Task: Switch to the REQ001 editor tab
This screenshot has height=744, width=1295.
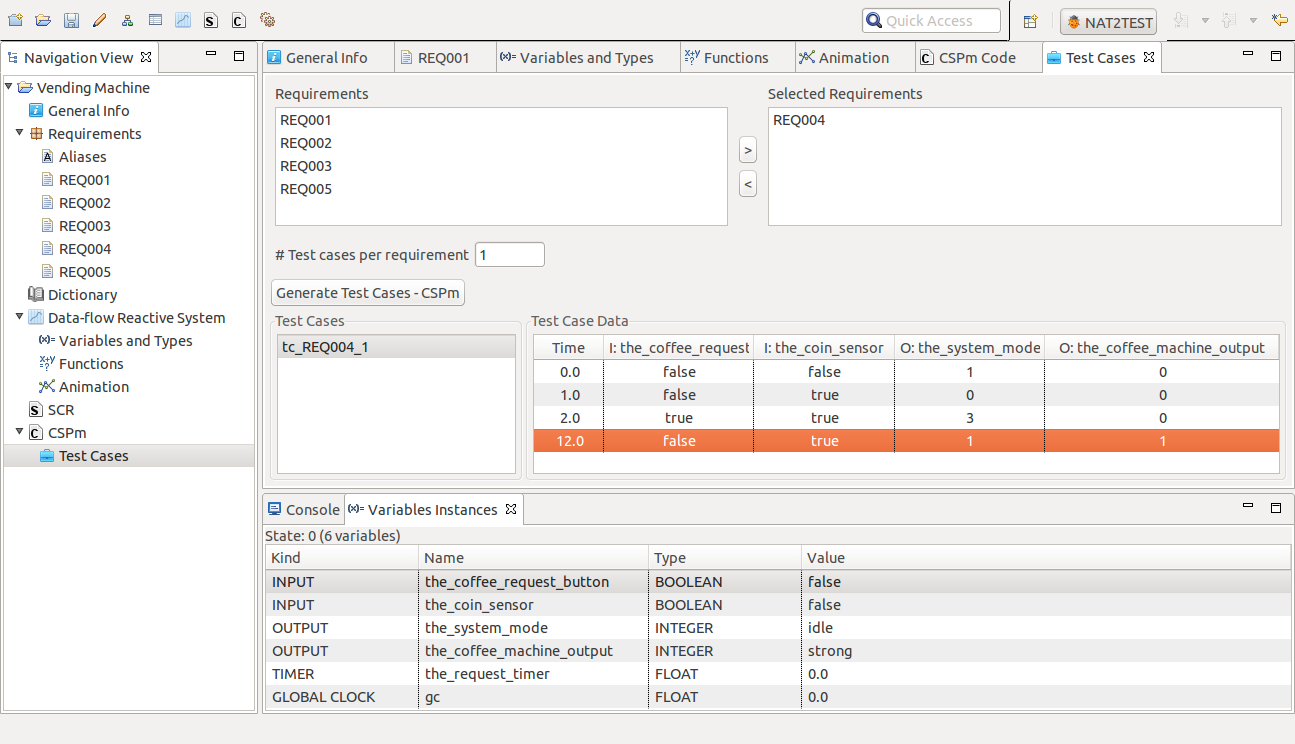Action: 444,58
